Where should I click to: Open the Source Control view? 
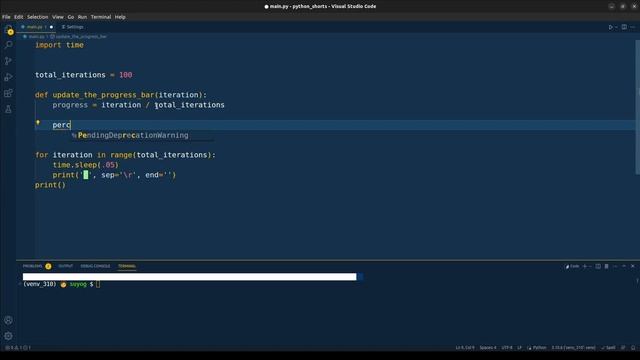tap(8, 61)
